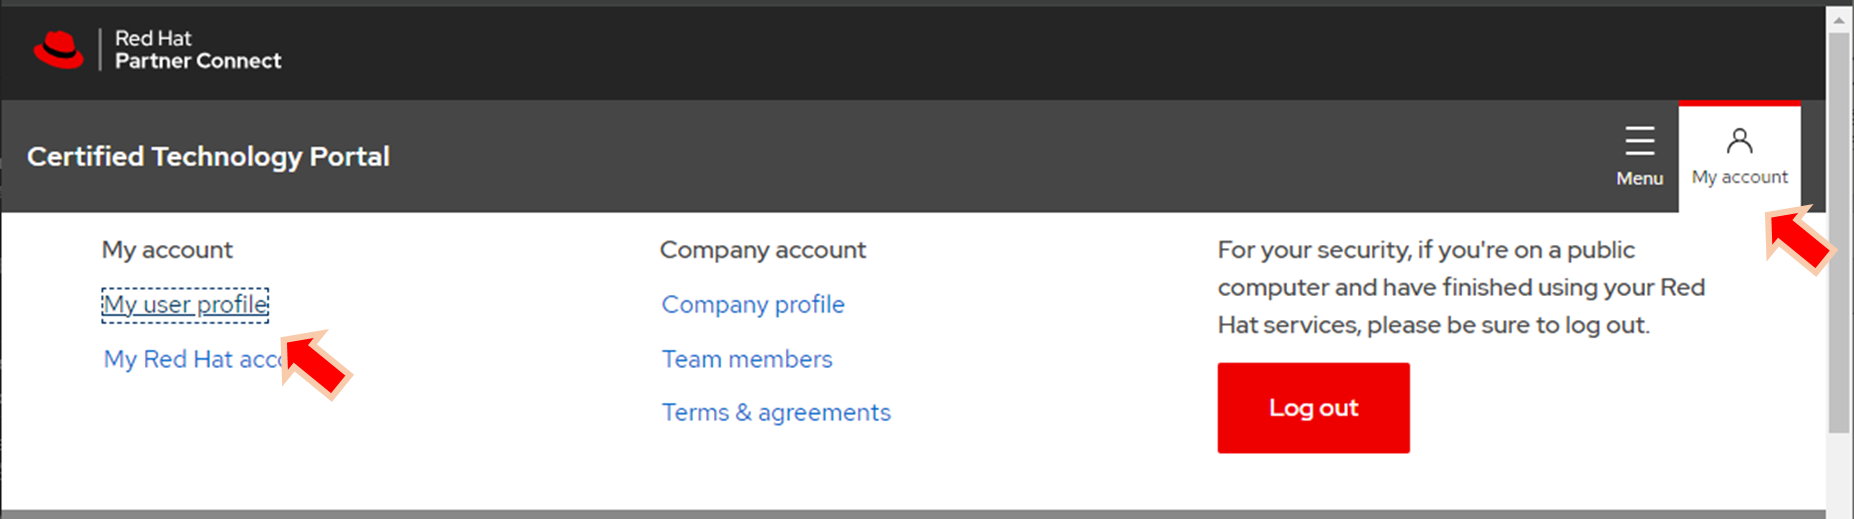
Task: Click the vertical scrollbar thumb
Action: point(1838,230)
